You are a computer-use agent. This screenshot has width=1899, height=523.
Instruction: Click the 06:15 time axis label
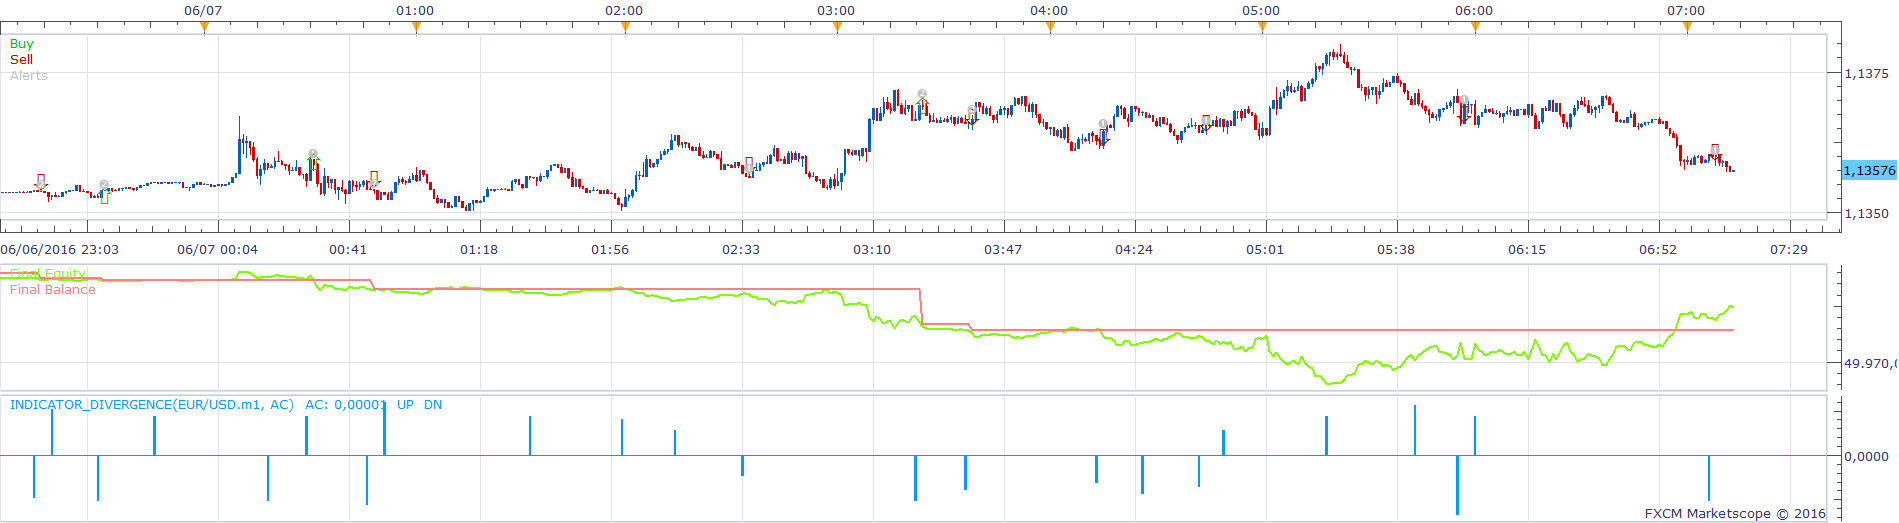coord(1527,250)
